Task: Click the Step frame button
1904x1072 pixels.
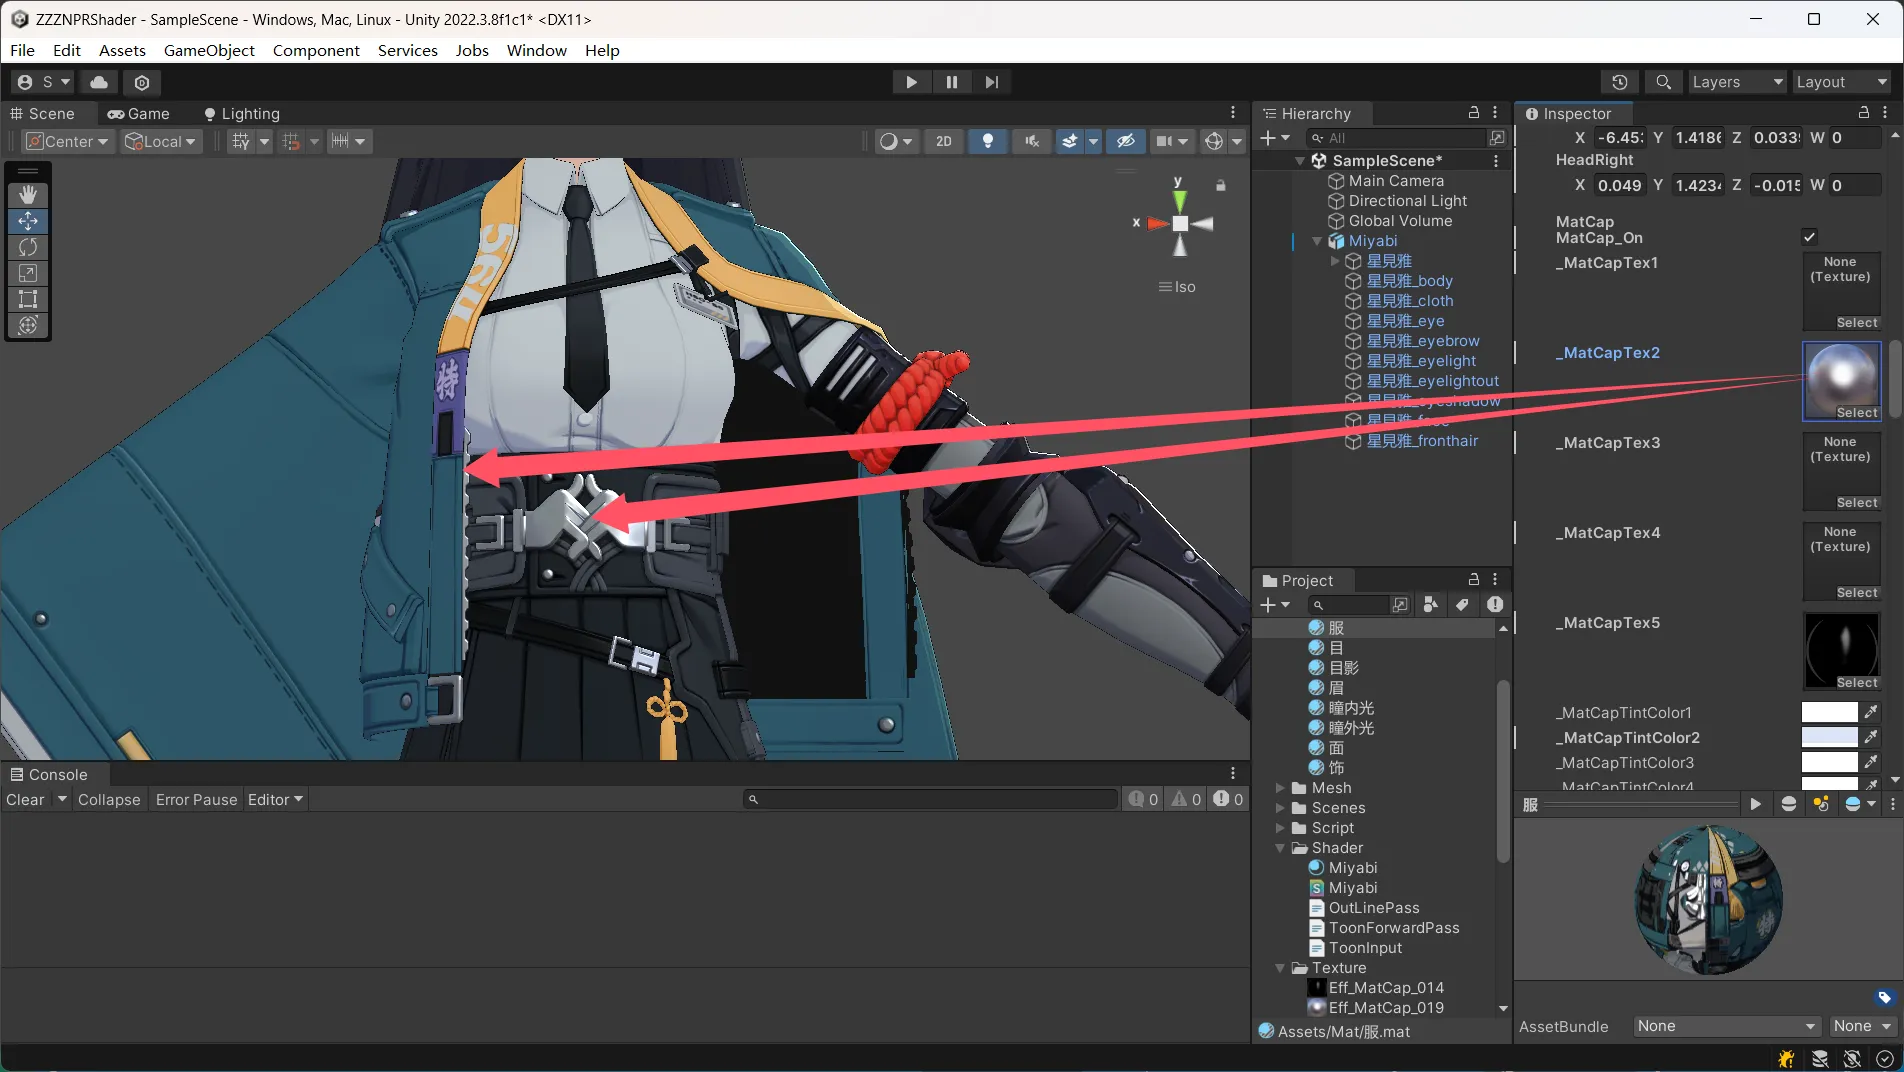Action: tap(991, 82)
